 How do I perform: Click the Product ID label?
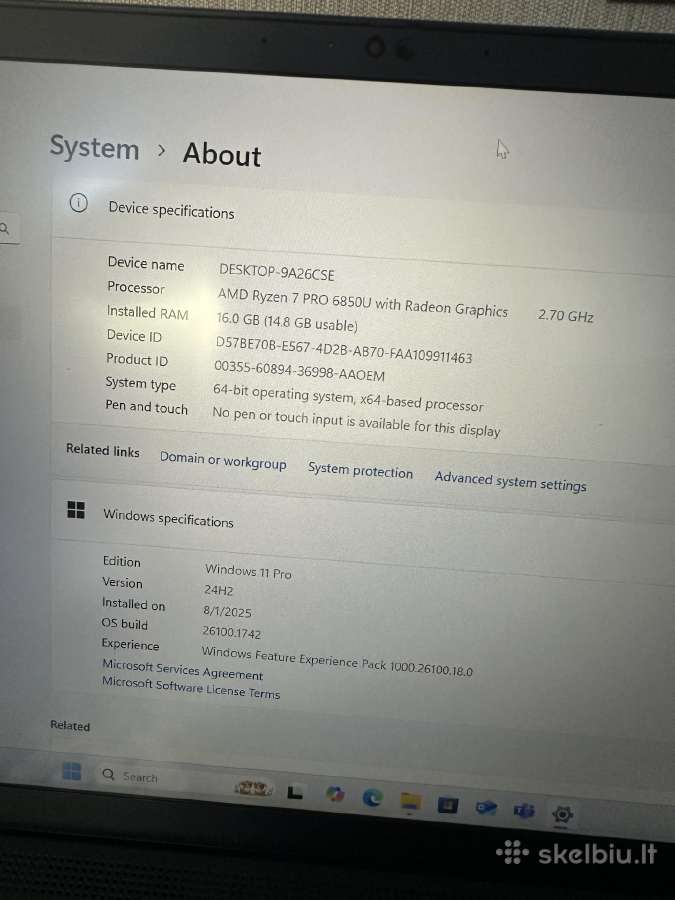click(137, 359)
